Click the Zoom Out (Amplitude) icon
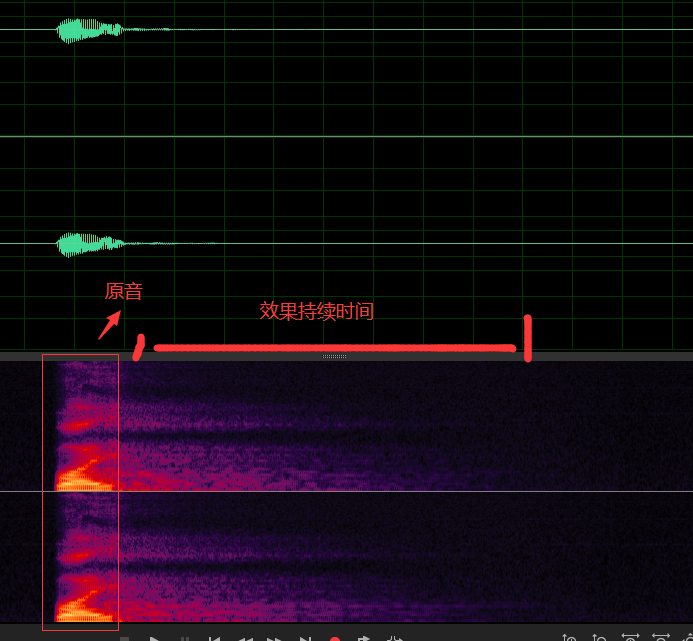This screenshot has width=693, height=641. 599,638
